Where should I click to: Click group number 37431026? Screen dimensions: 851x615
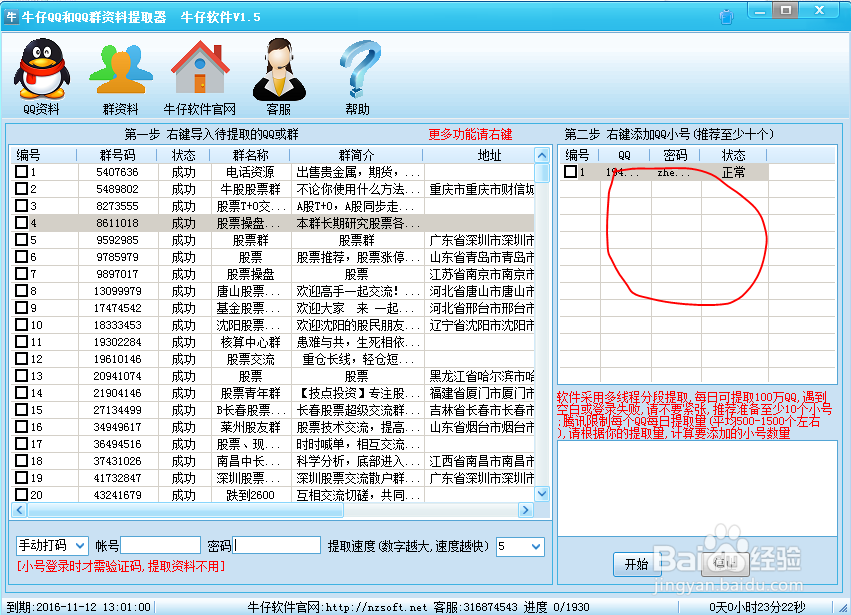pos(117,461)
